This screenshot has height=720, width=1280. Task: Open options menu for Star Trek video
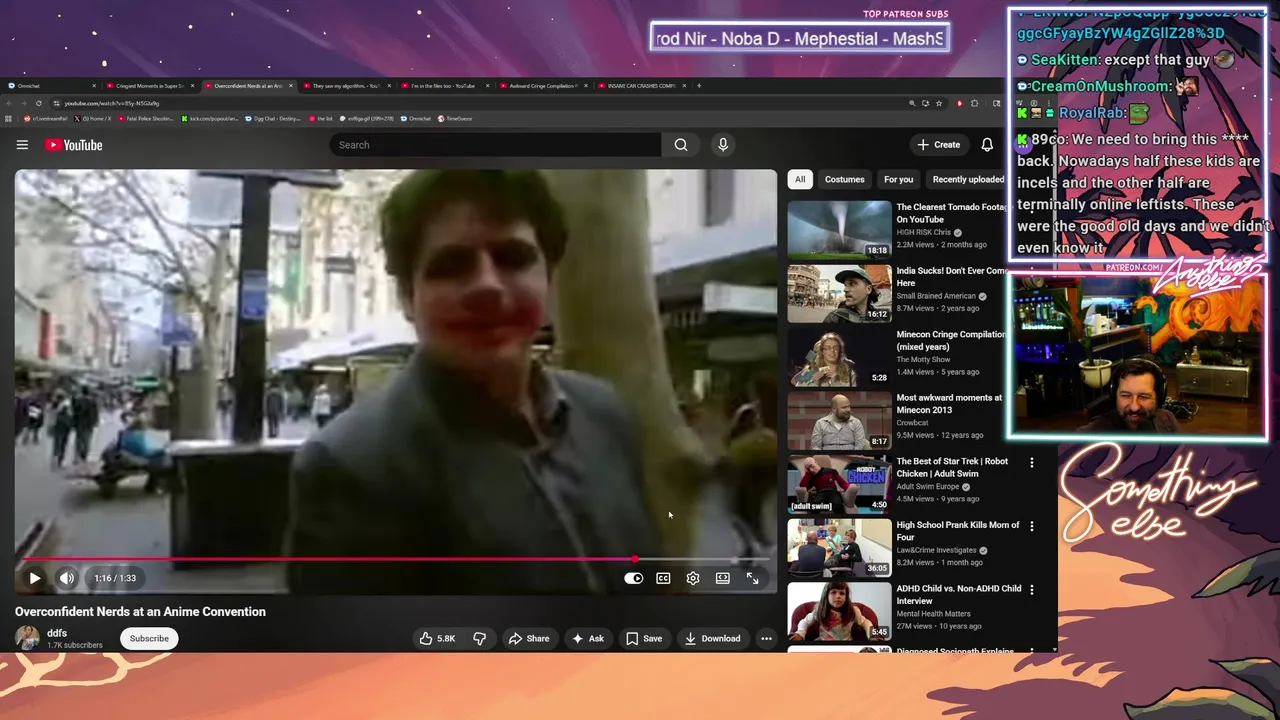click(x=1032, y=463)
